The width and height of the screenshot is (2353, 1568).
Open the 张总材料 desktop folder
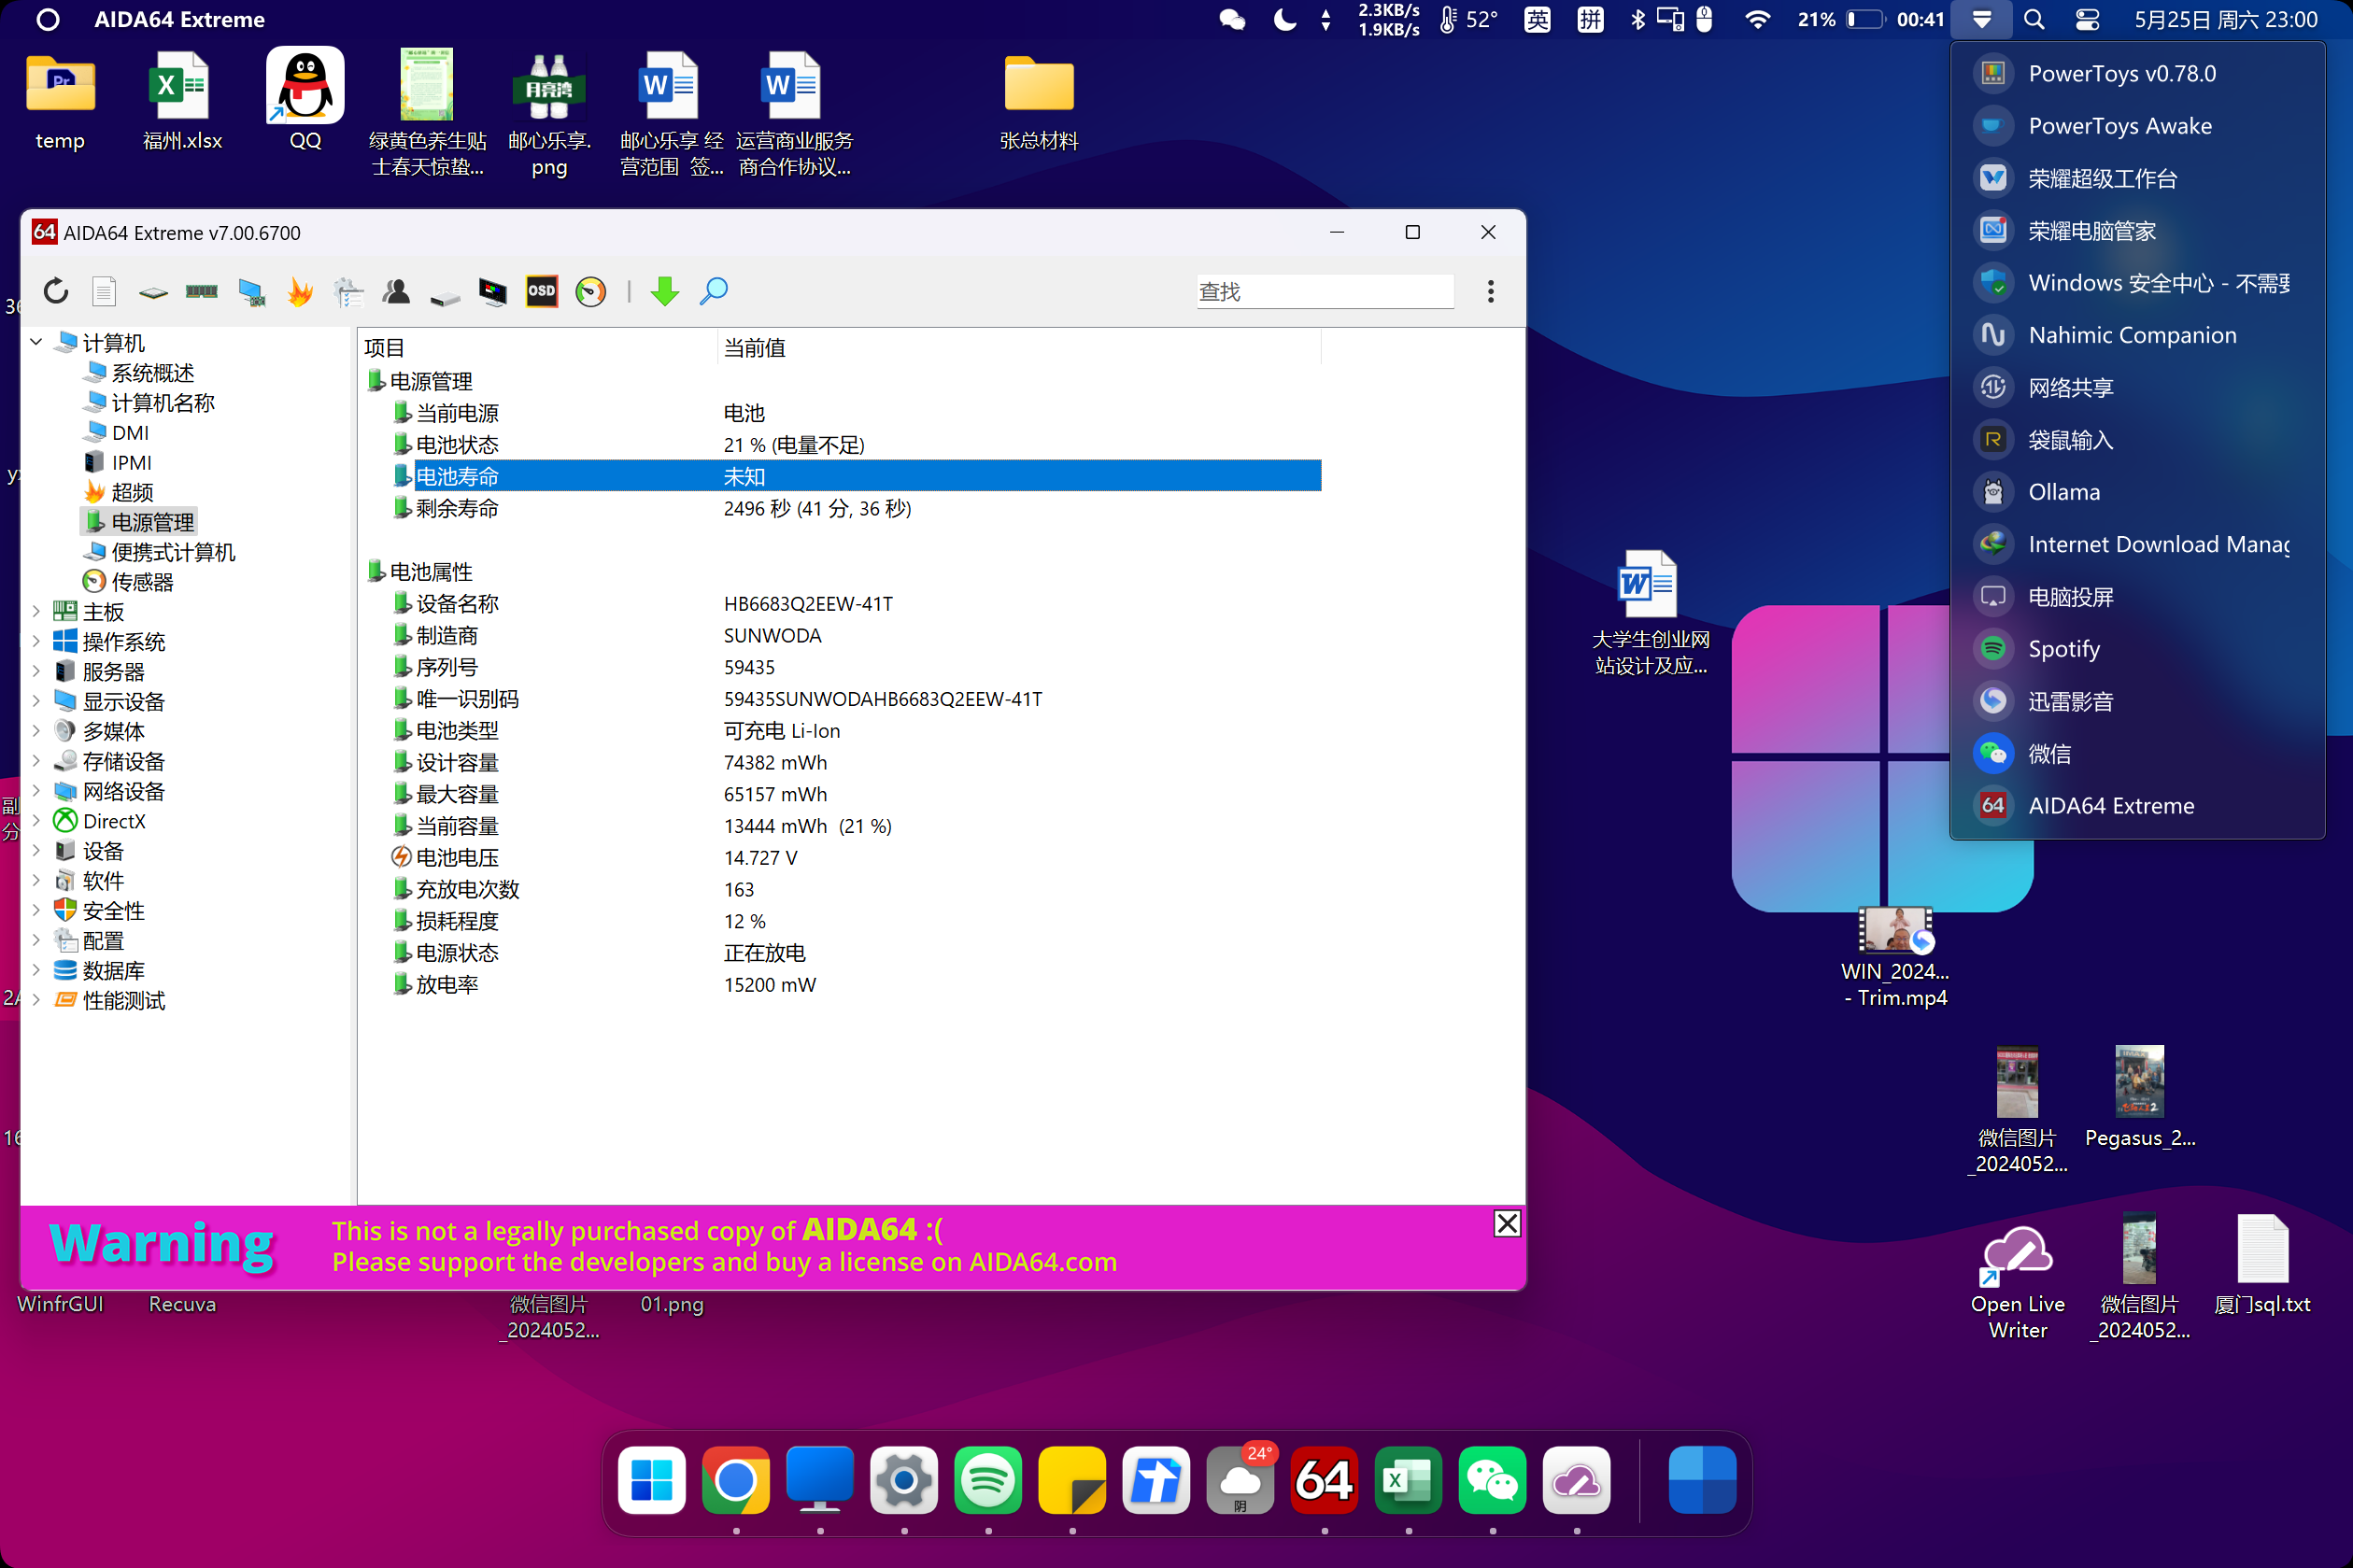click(1039, 100)
